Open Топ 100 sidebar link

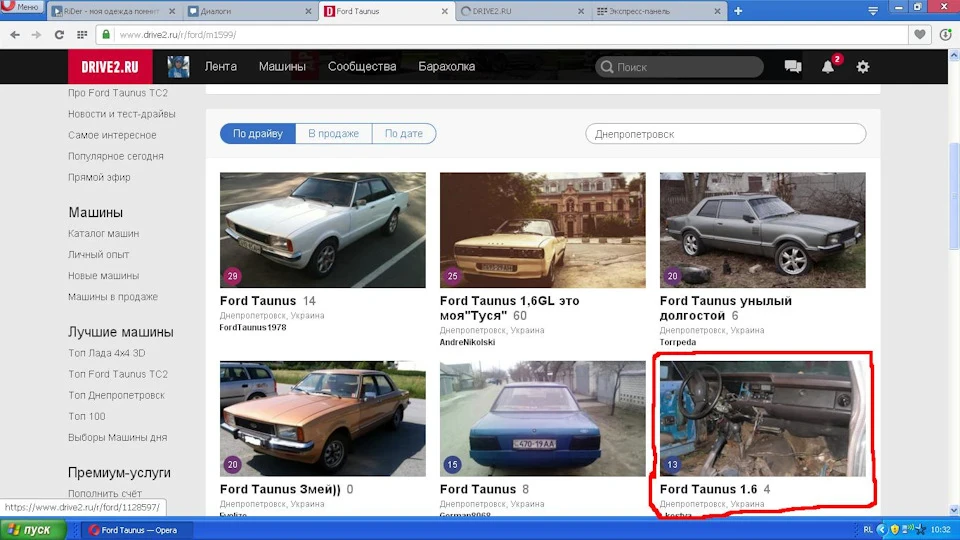[x=86, y=416]
